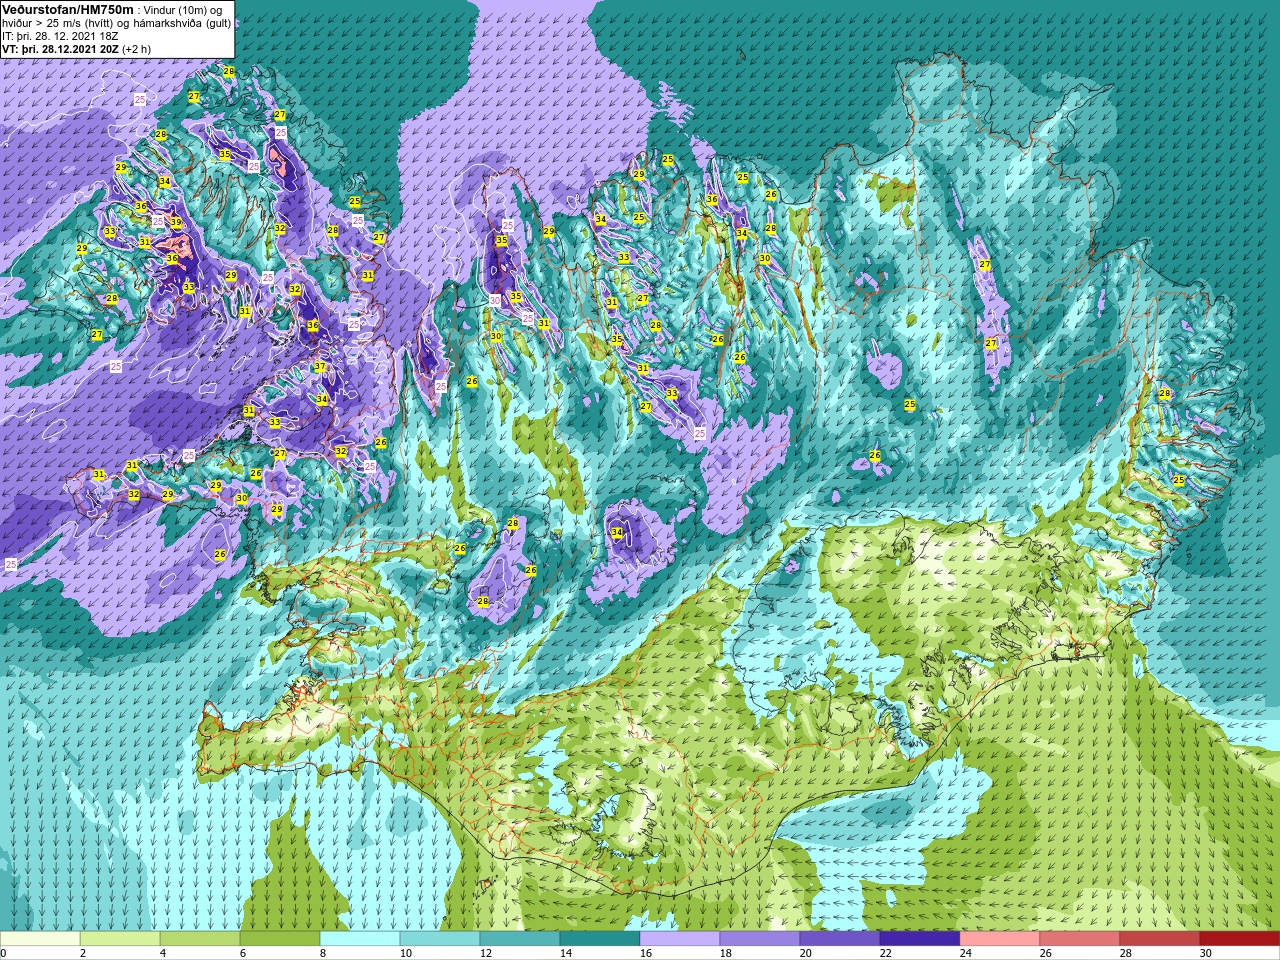1280x960 pixels.
Task: Click the "22" value on the legend scale
Action: (886, 953)
